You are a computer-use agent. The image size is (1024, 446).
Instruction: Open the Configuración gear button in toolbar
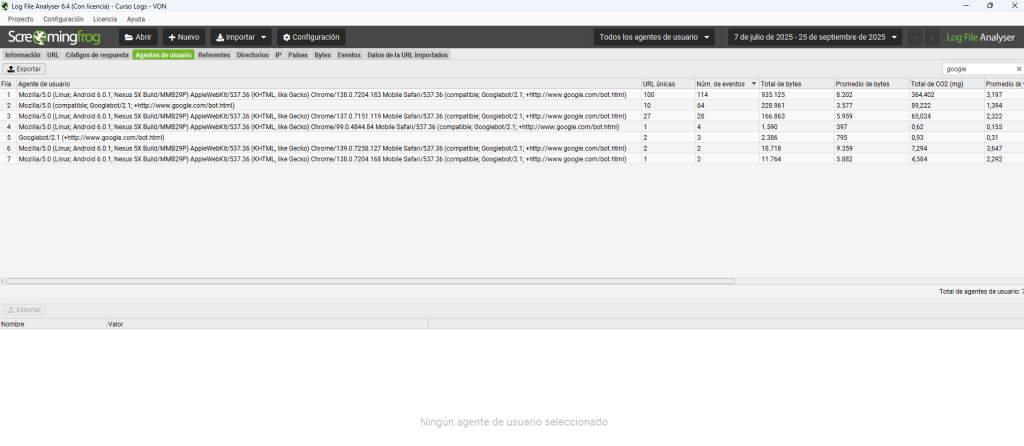(x=310, y=37)
